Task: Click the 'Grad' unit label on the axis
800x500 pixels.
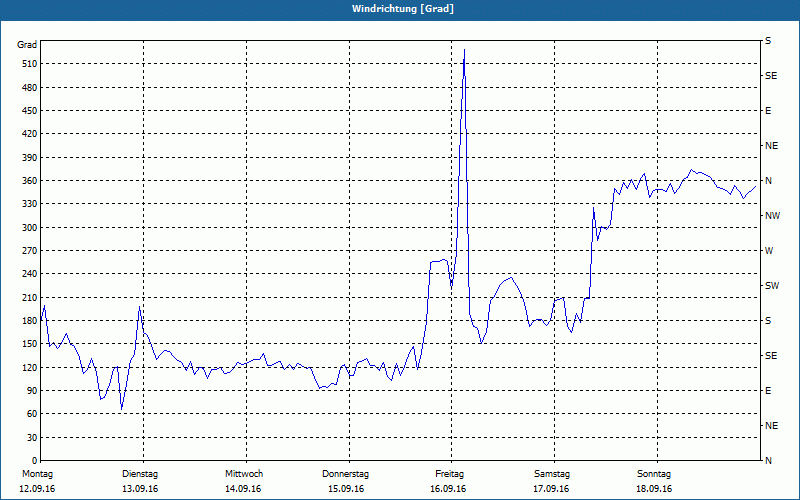Action: [x=27, y=45]
